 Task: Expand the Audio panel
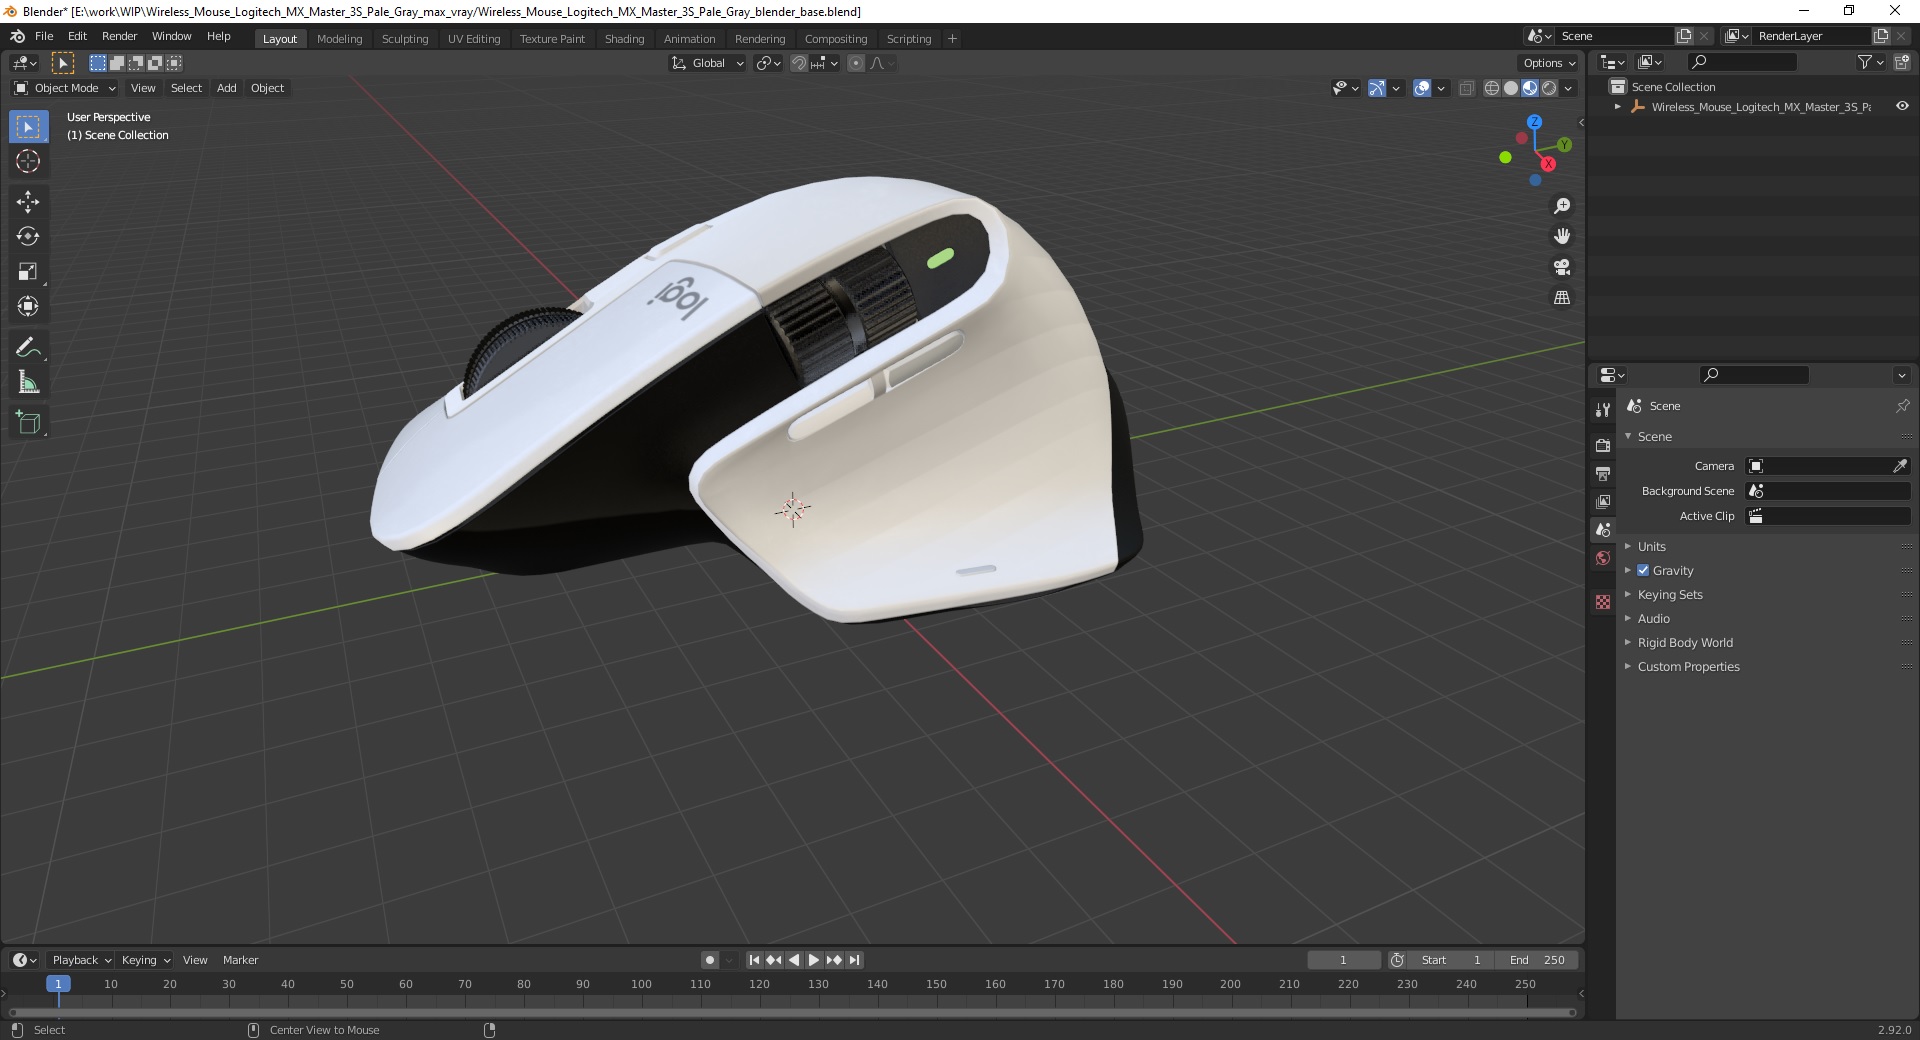[x=1653, y=618]
